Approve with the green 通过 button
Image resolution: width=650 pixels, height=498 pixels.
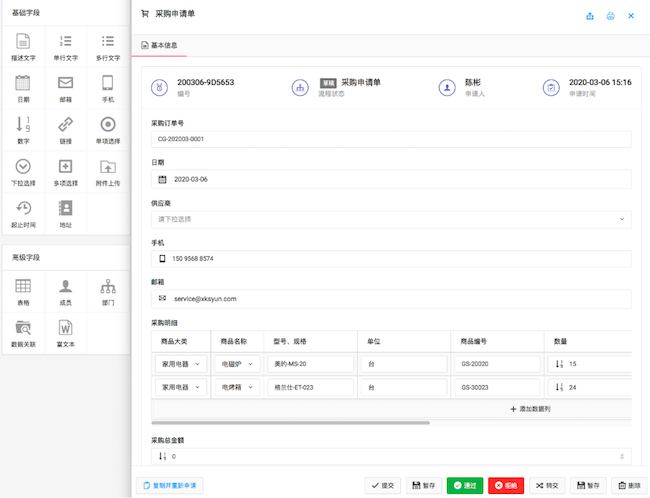click(465, 486)
